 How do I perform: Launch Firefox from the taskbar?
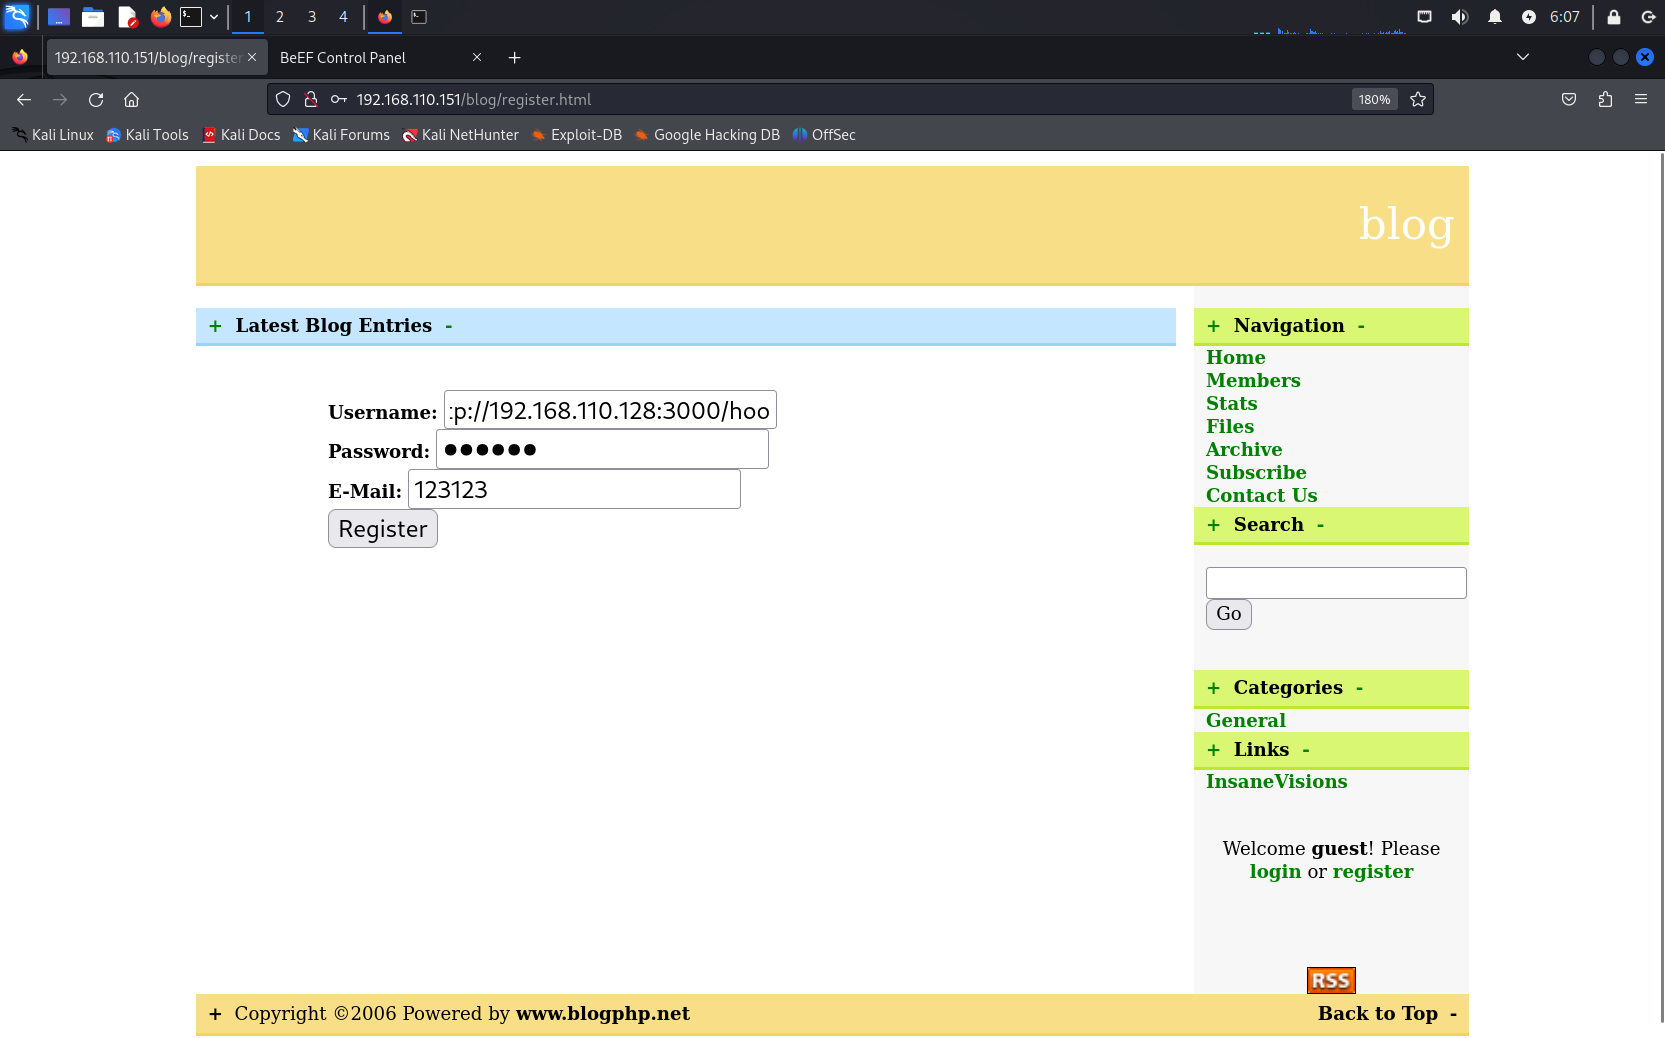point(161,17)
